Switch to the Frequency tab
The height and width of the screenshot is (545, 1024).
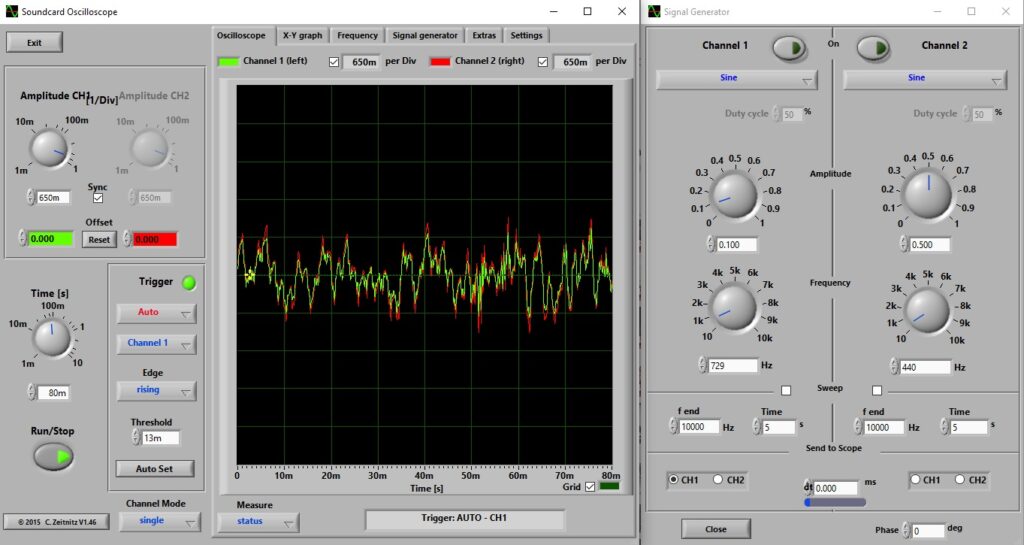point(357,35)
